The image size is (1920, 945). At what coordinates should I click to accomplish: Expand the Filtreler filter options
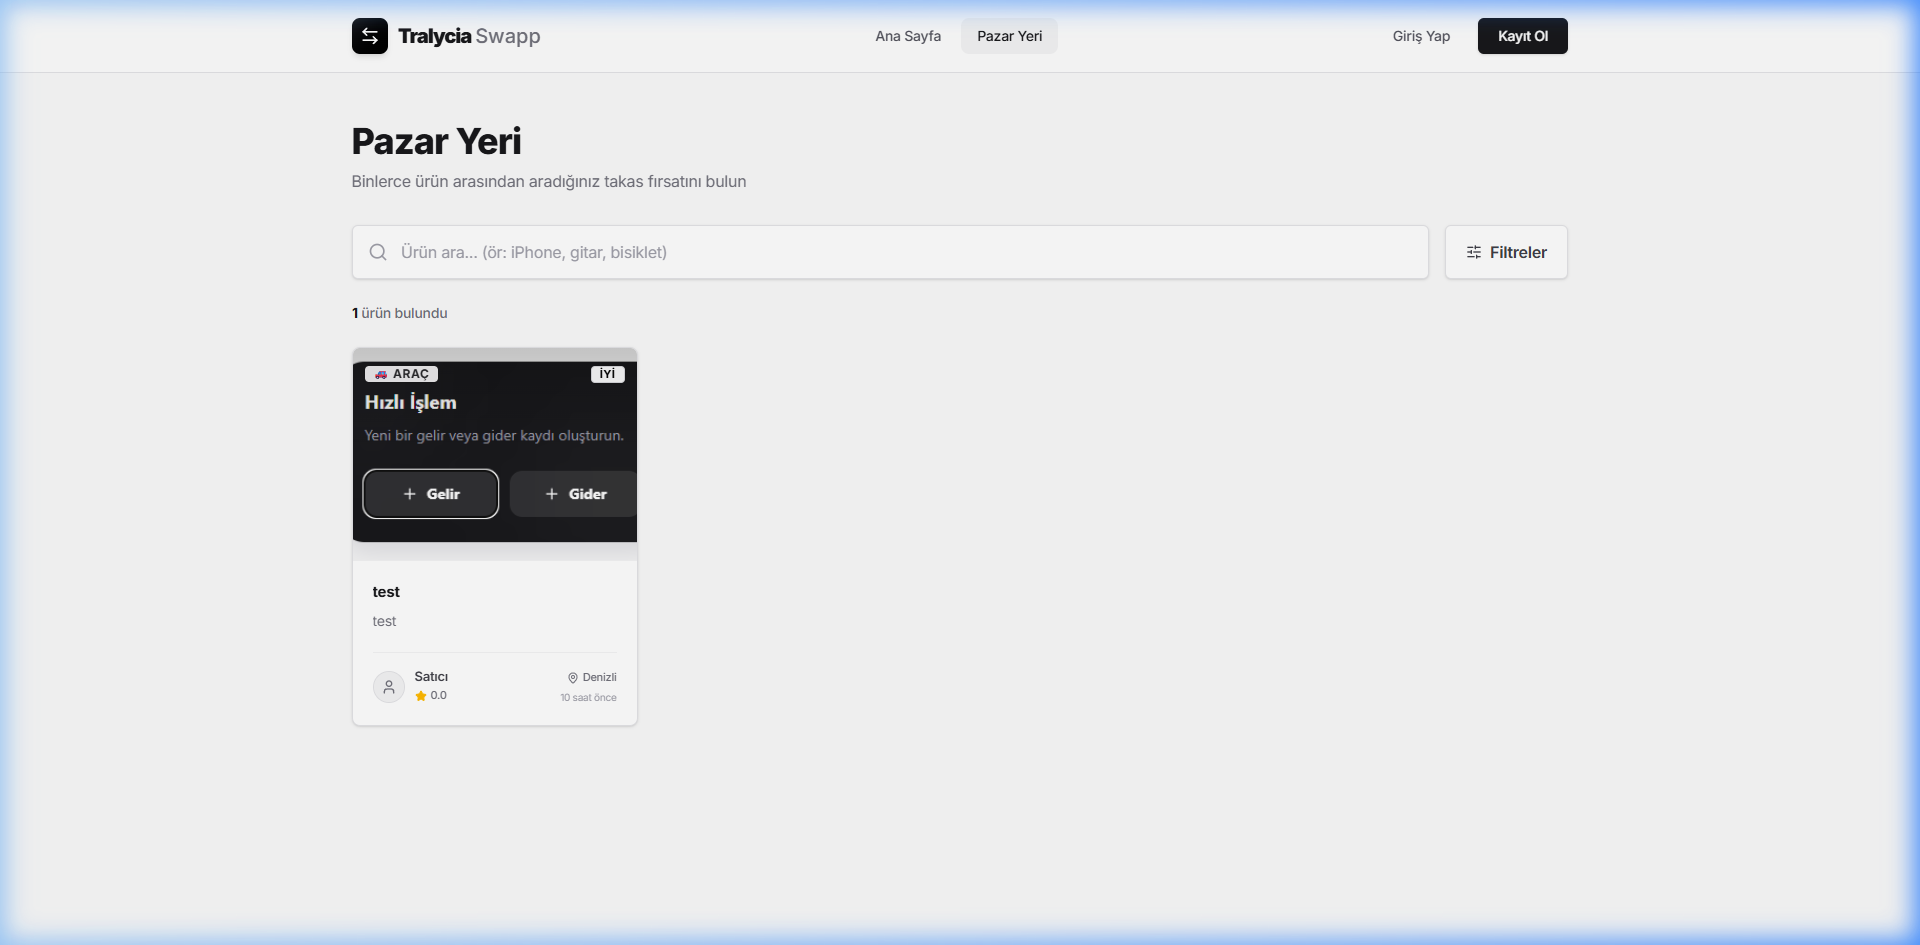pyautogui.click(x=1505, y=252)
